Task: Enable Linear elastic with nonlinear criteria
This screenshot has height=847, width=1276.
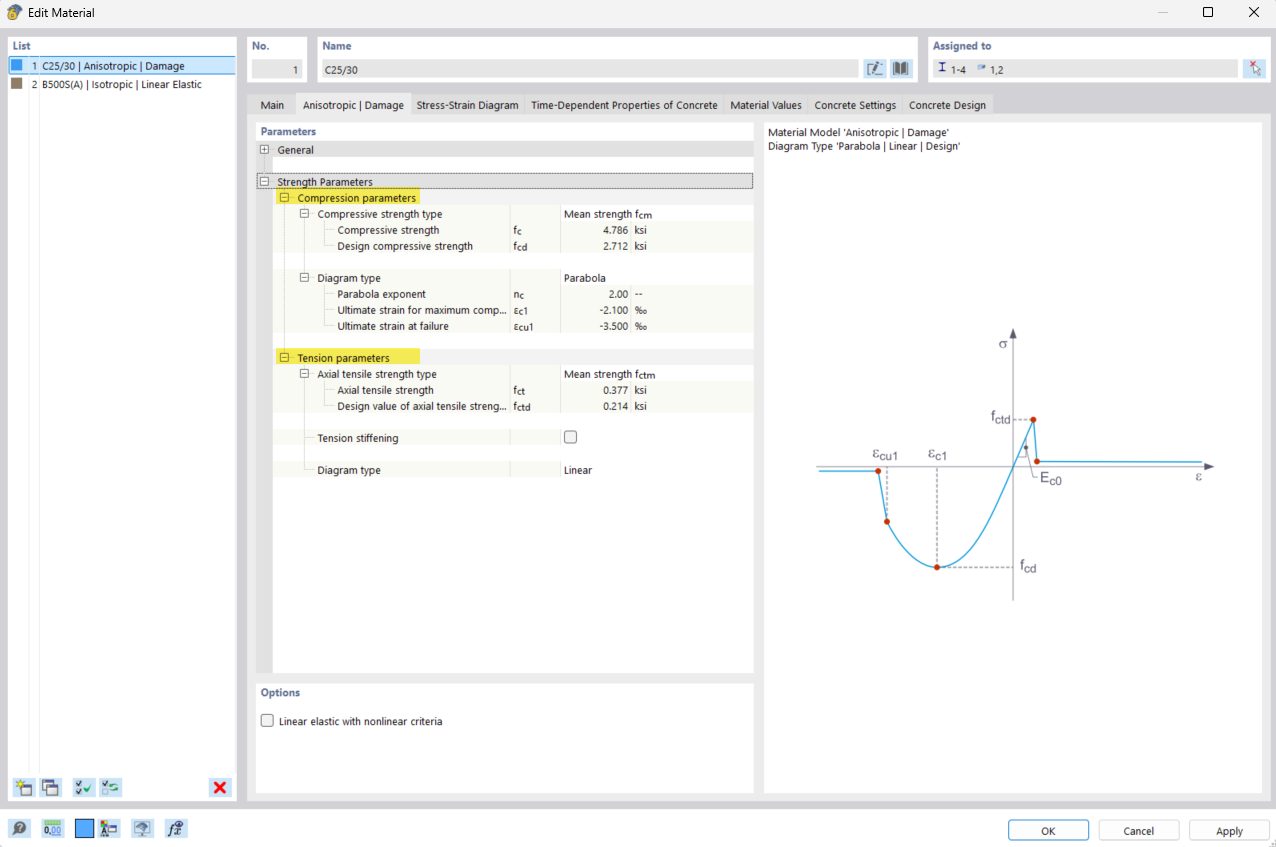Action: 267,720
